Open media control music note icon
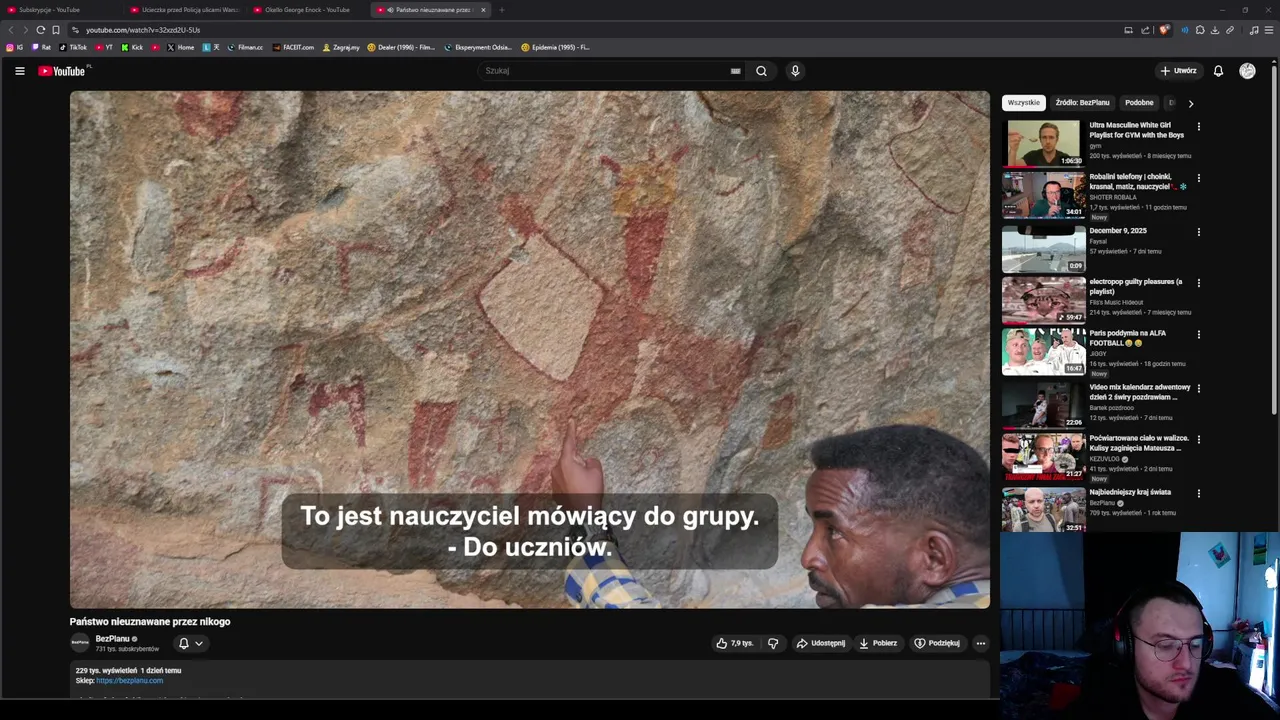This screenshot has height=720, width=1280. [x=1254, y=30]
